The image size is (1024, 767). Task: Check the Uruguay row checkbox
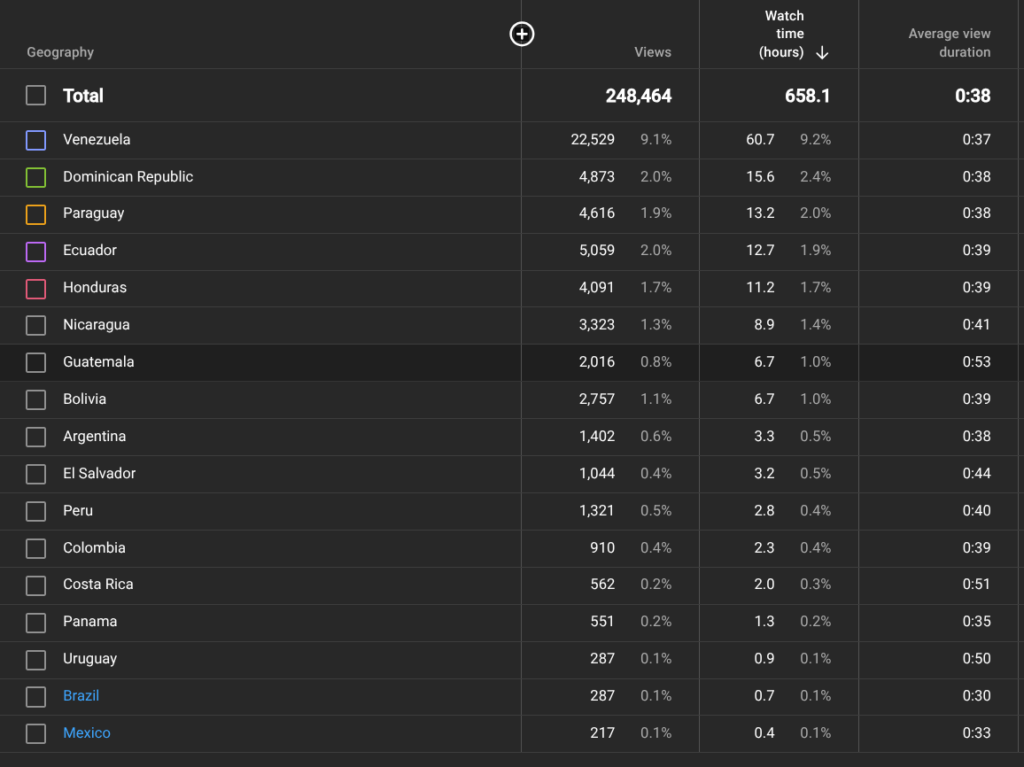click(x=36, y=659)
